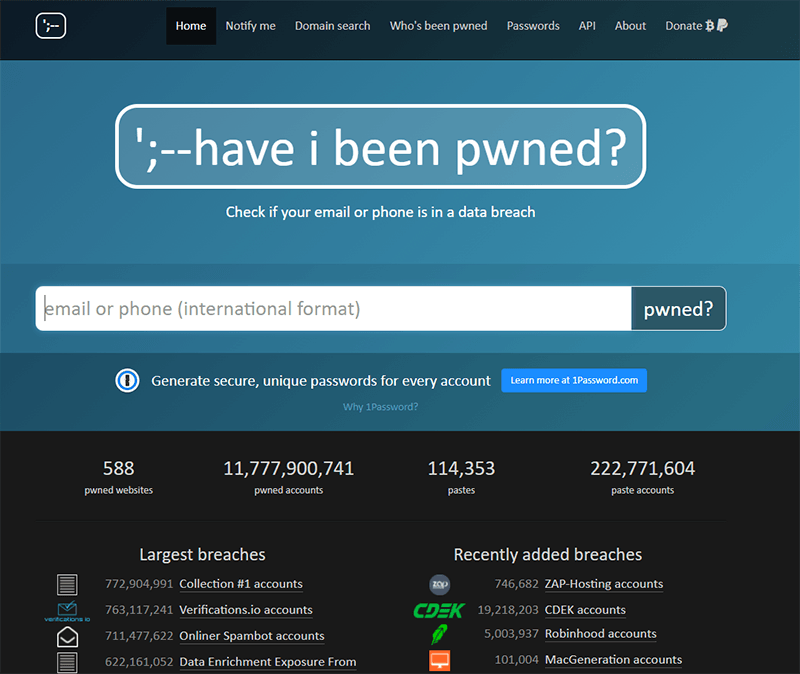Click the Robinhood feather logo

point(438,634)
